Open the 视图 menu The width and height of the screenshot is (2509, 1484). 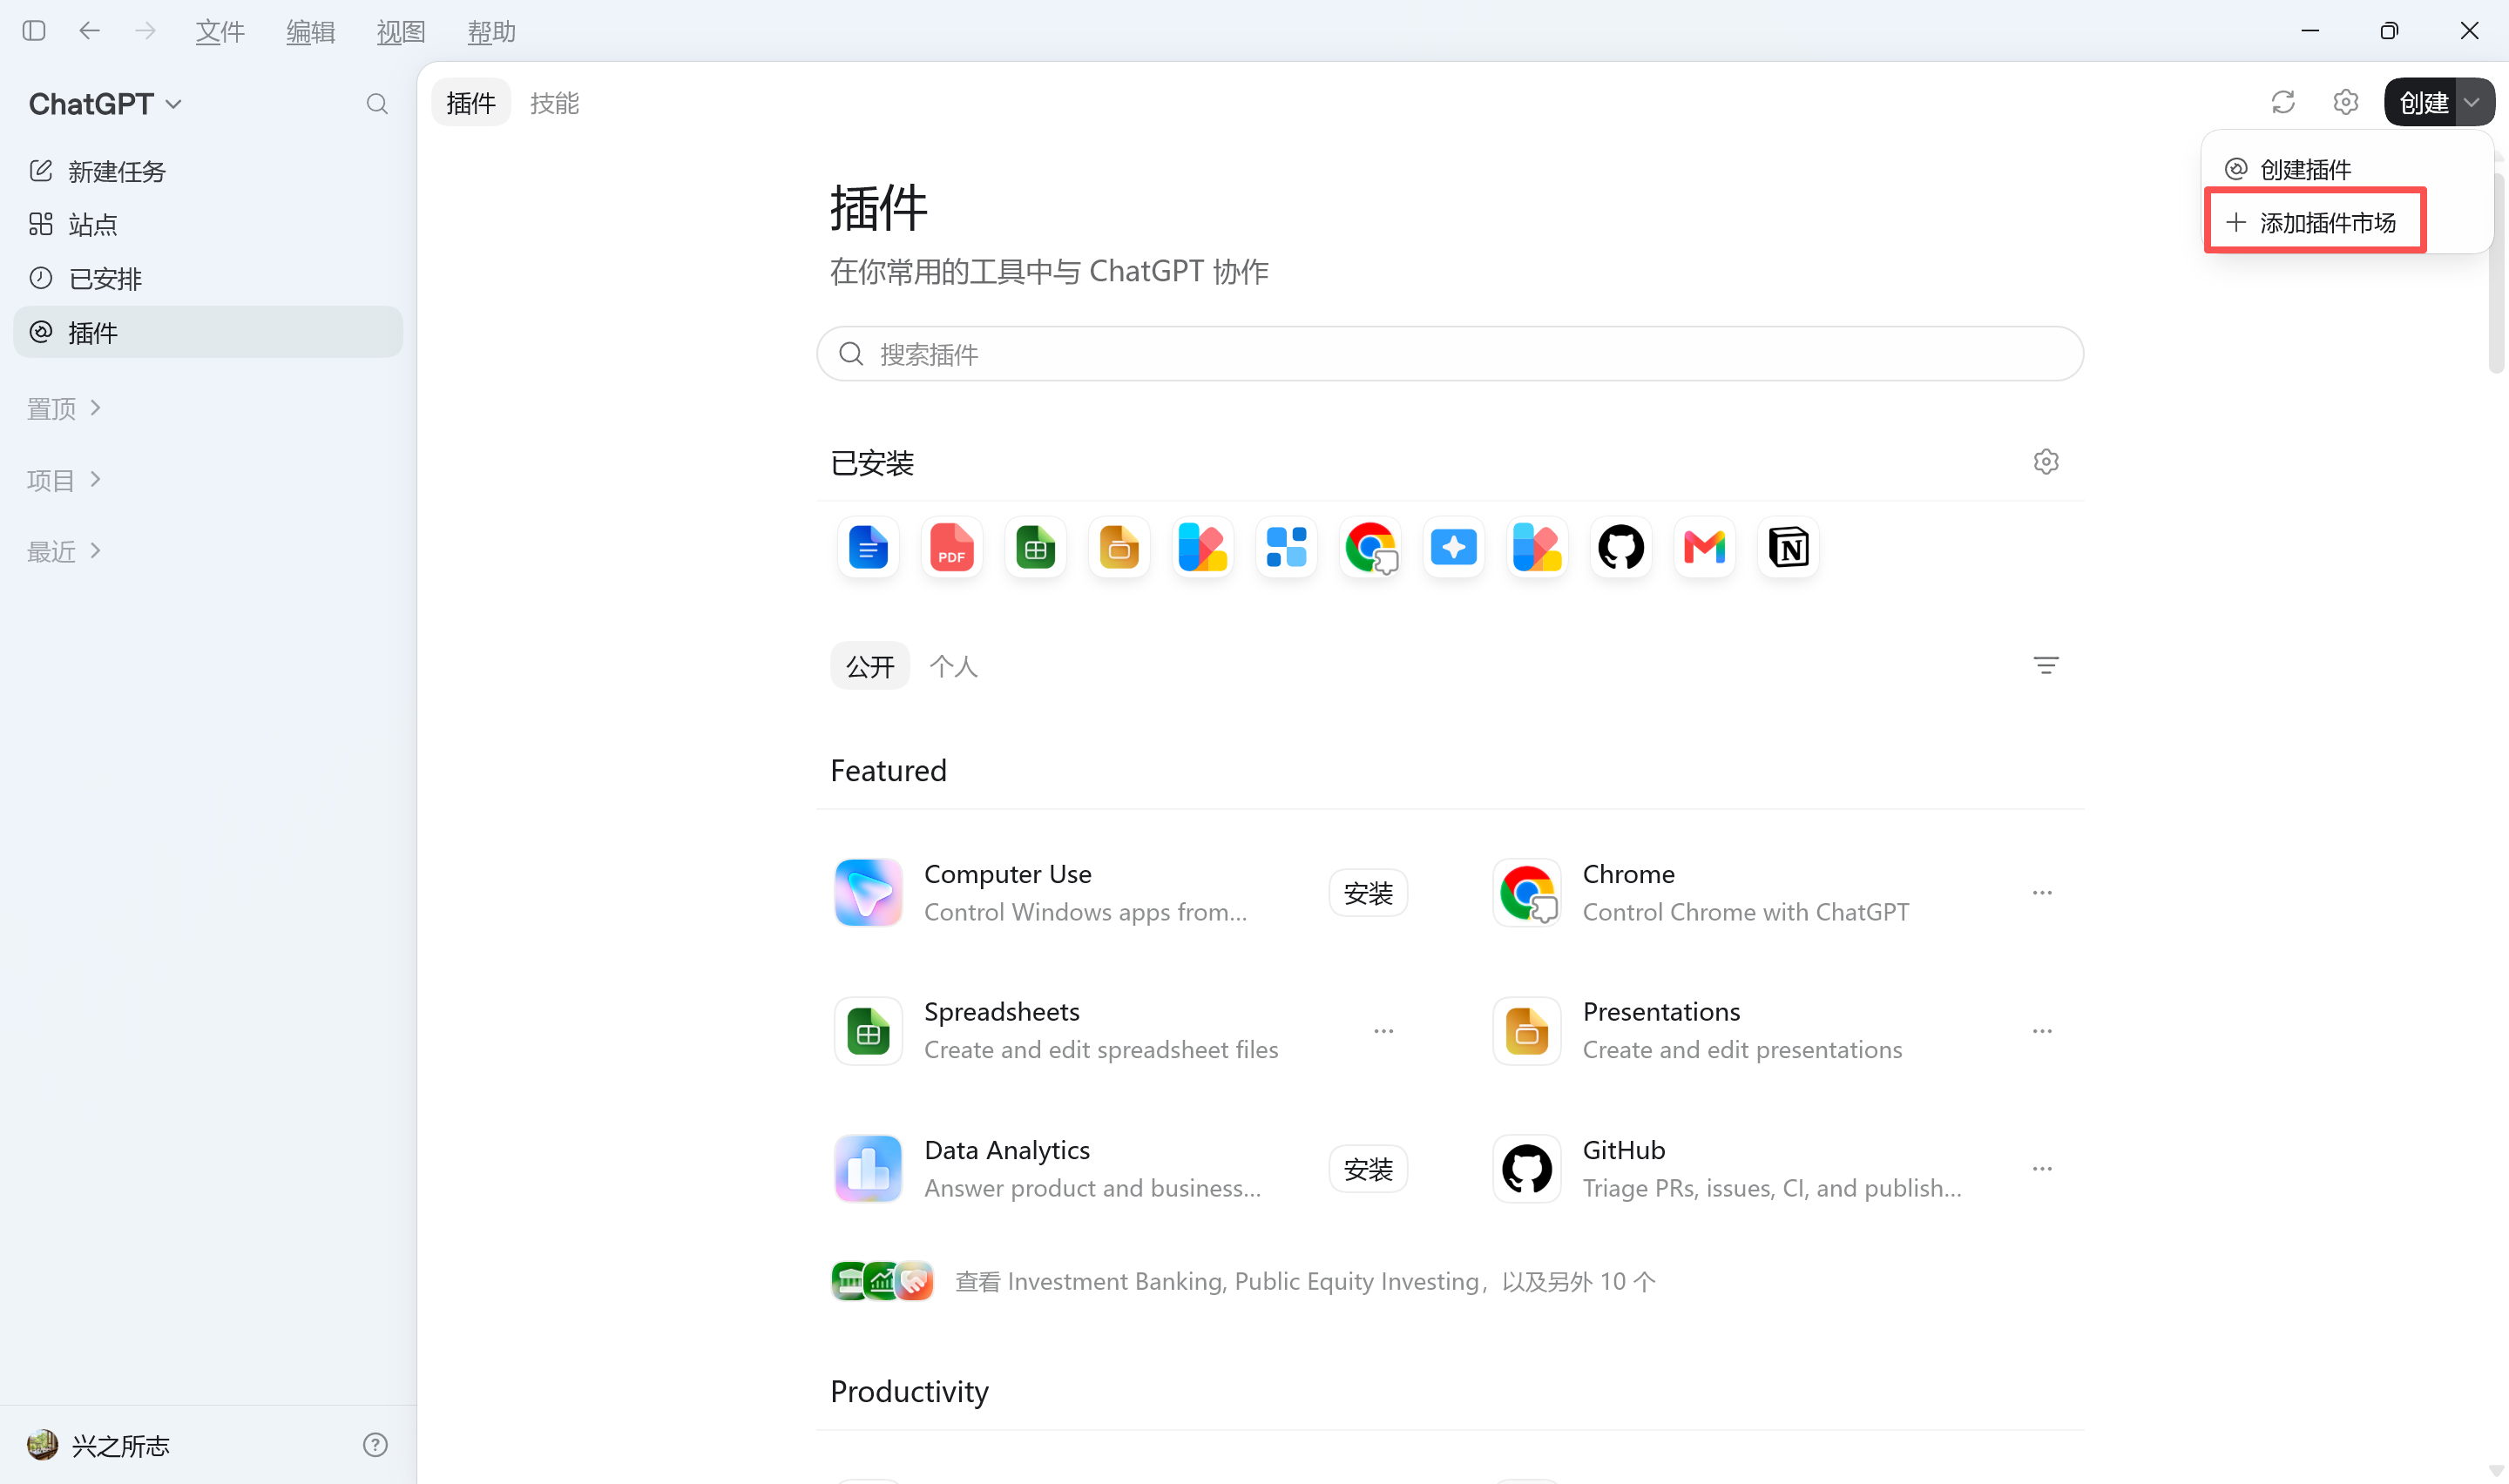click(x=401, y=32)
